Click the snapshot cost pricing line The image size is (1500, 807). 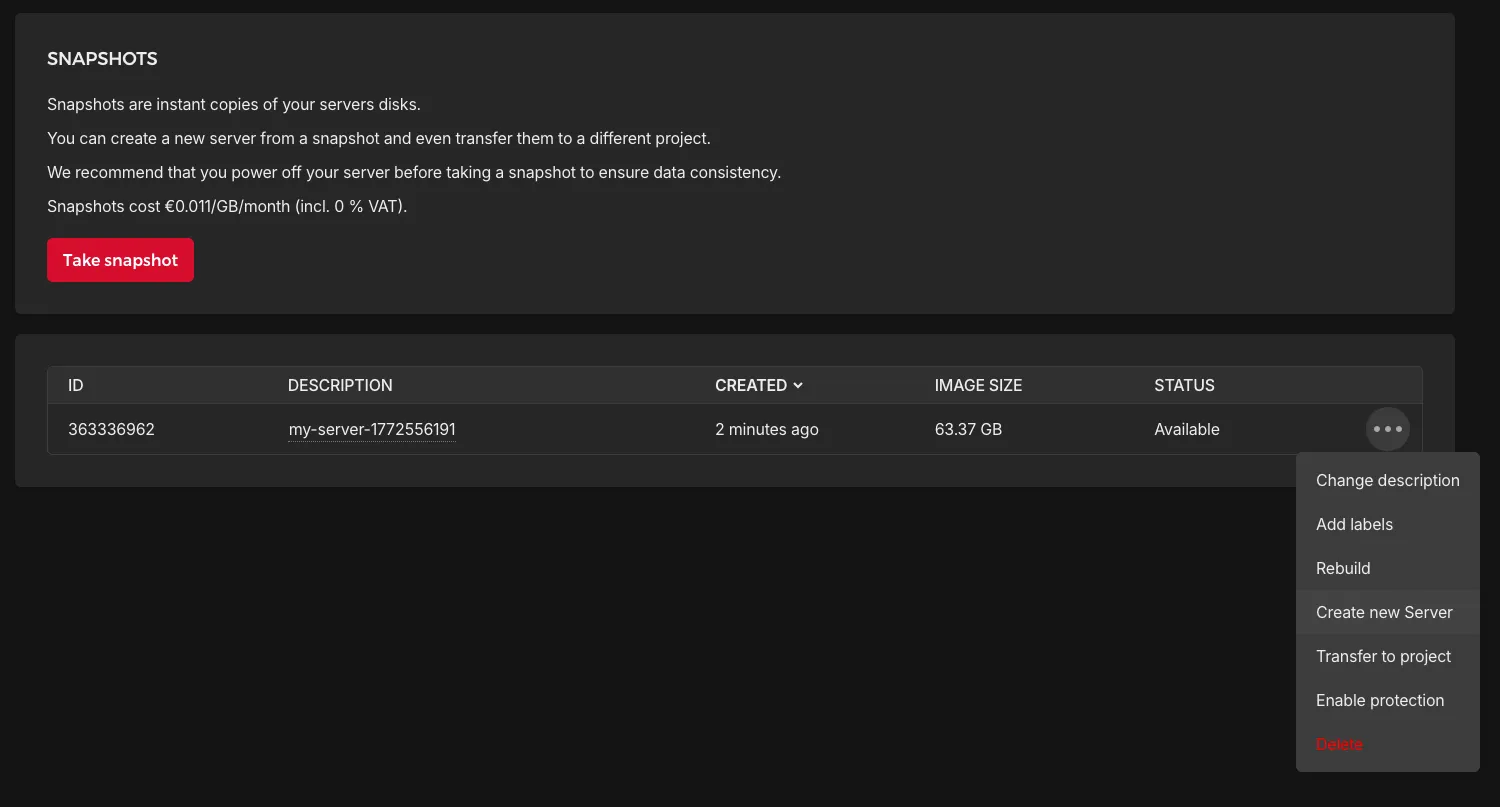(x=227, y=207)
